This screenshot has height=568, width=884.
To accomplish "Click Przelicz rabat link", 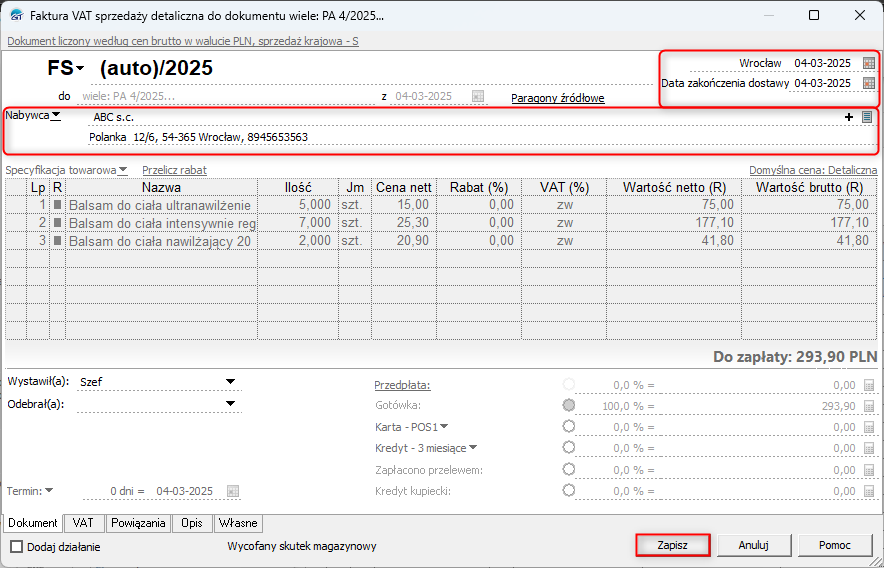I will point(174,170).
